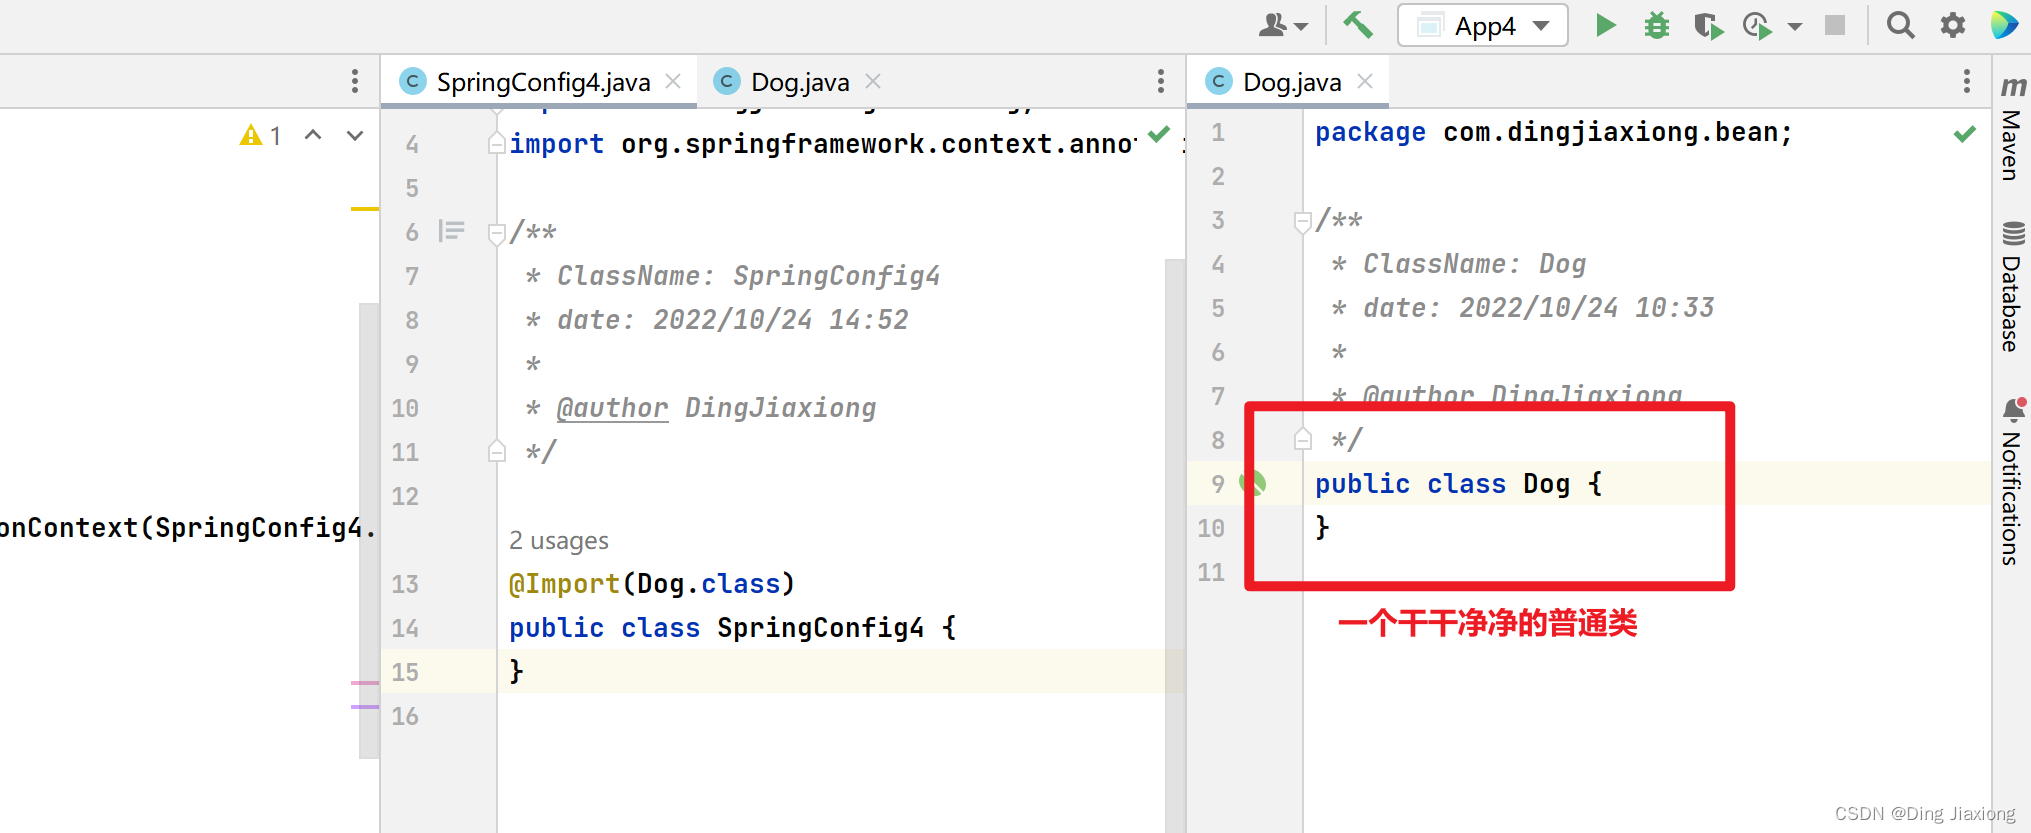Click the Spring bean gutter icon beside class Dog
2031x833 pixels.
(x=1253, y=484)
